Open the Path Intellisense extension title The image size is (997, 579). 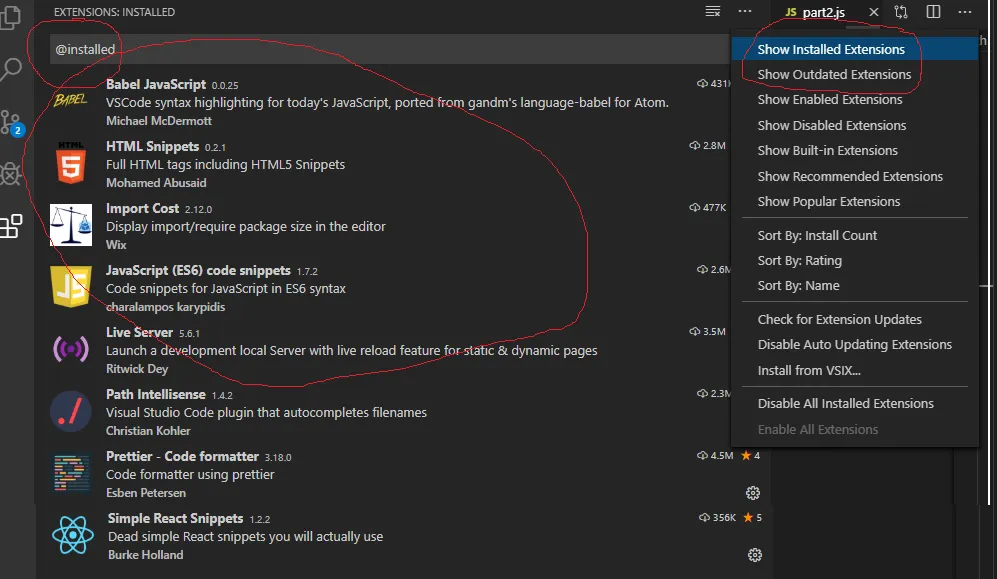point(156,395)
